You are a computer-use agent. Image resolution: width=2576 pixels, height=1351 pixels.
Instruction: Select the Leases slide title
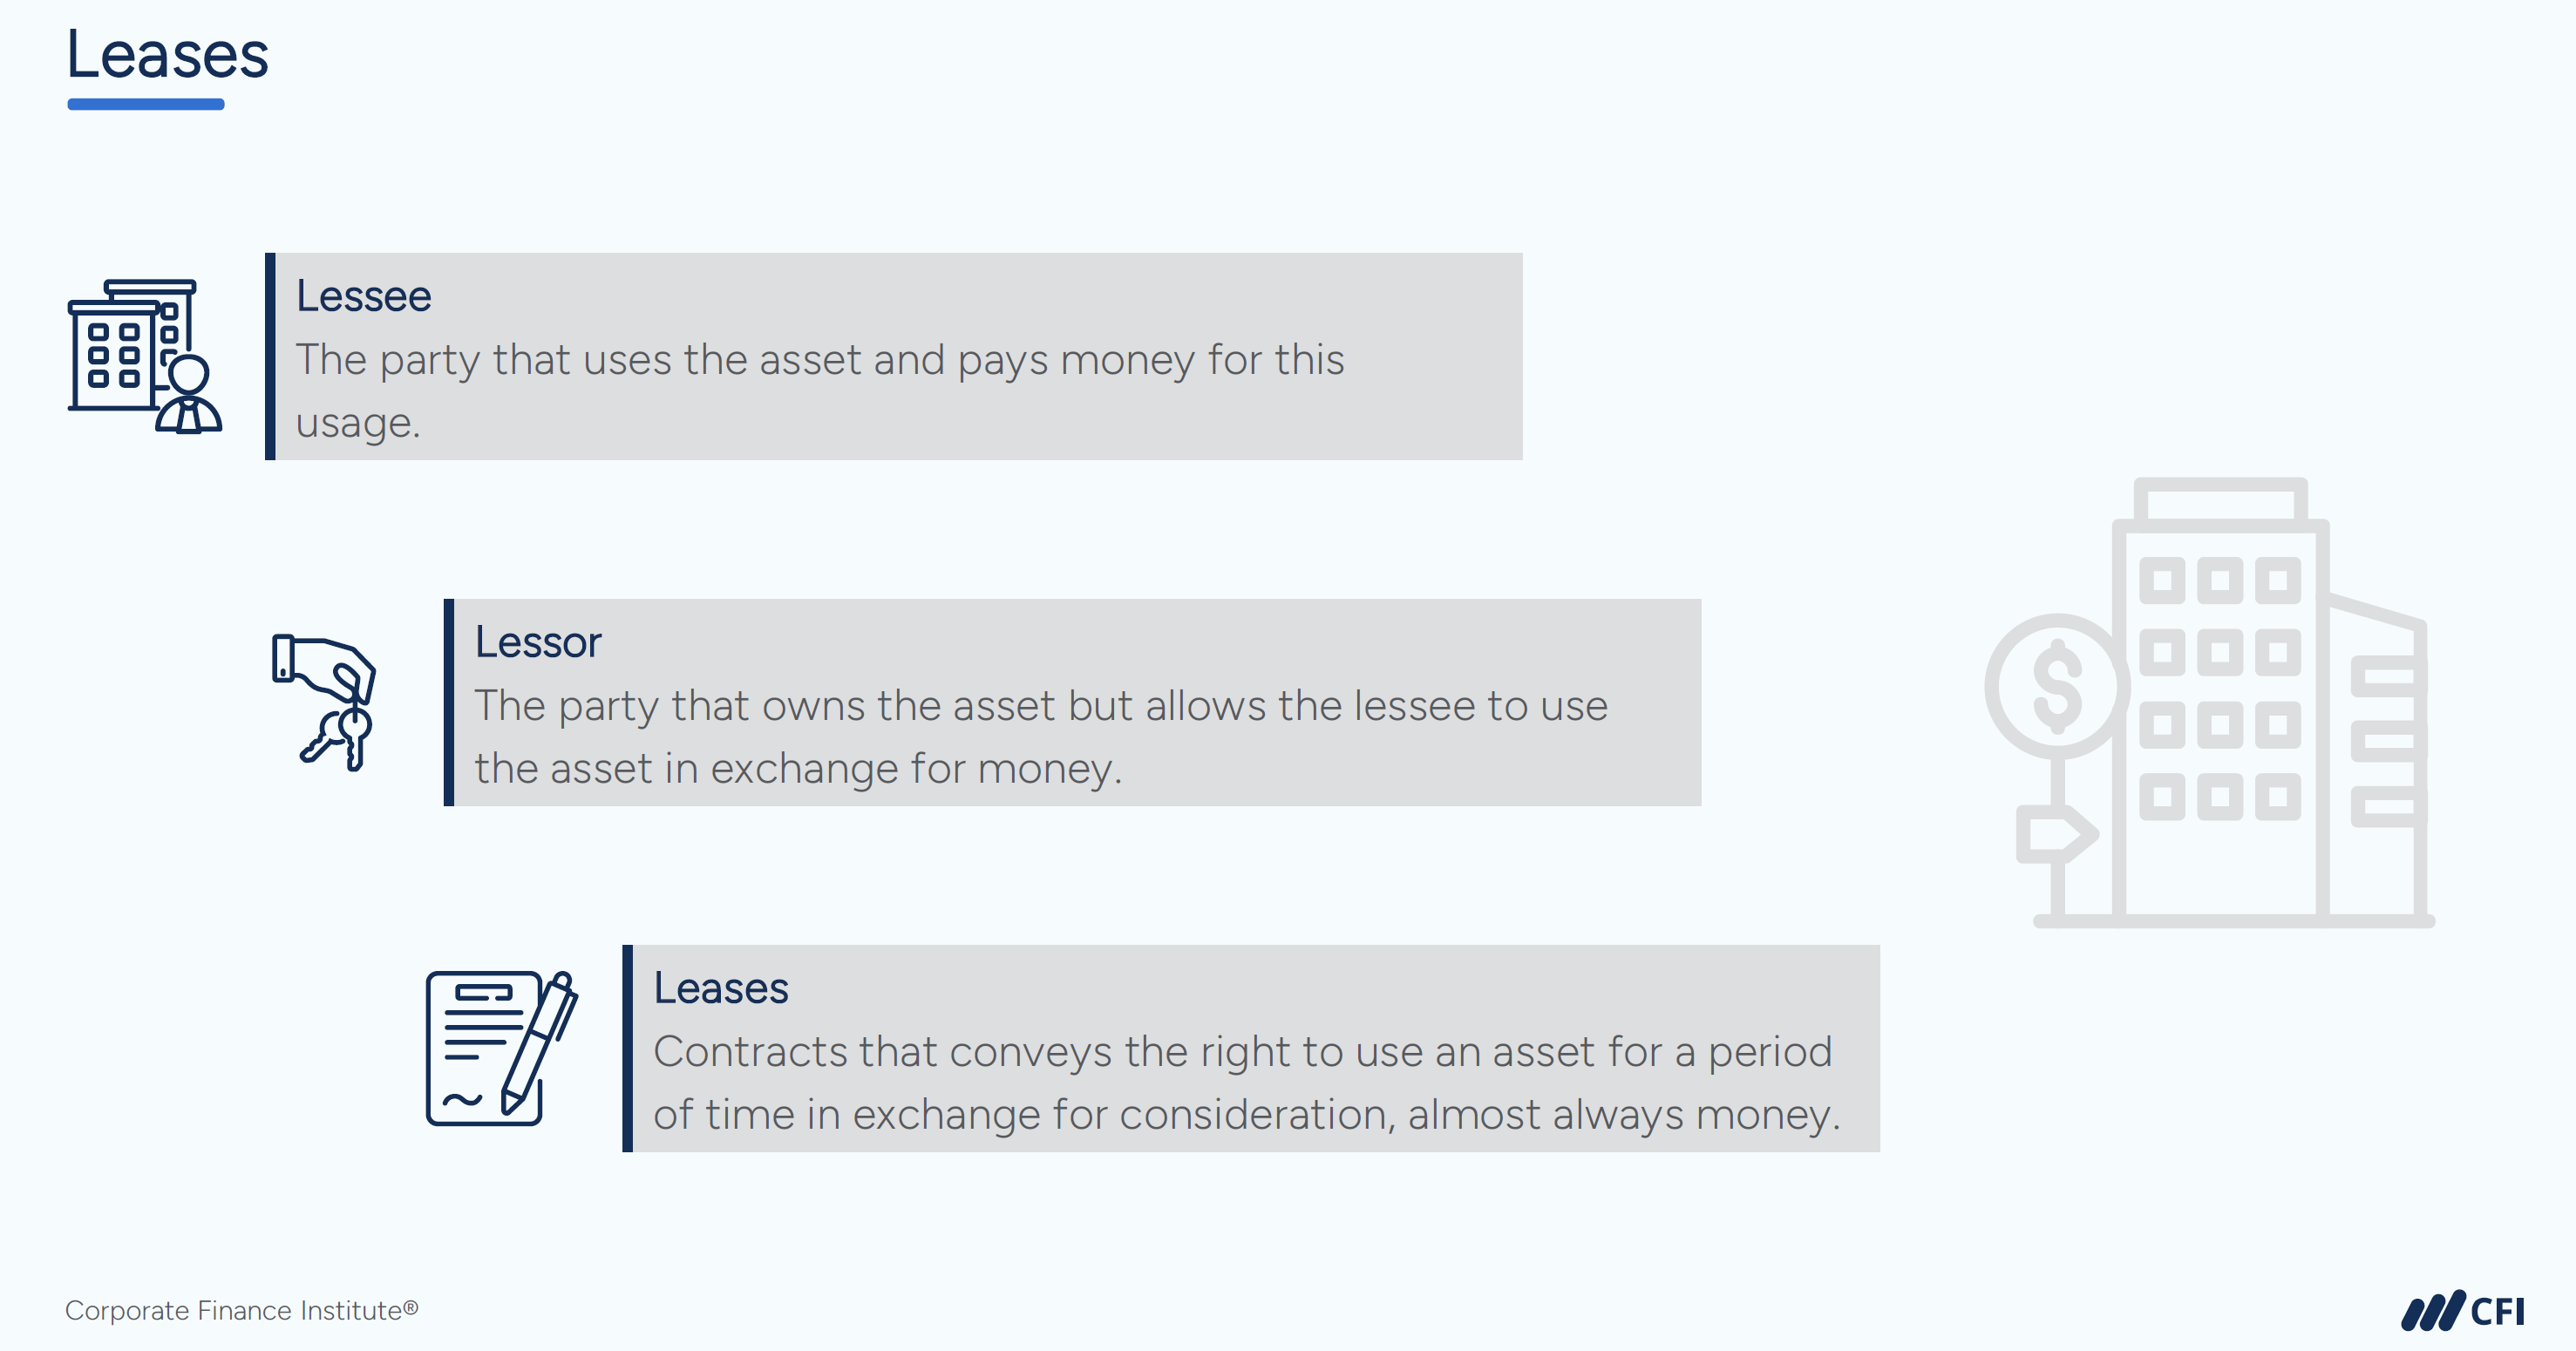pos(167,54)
